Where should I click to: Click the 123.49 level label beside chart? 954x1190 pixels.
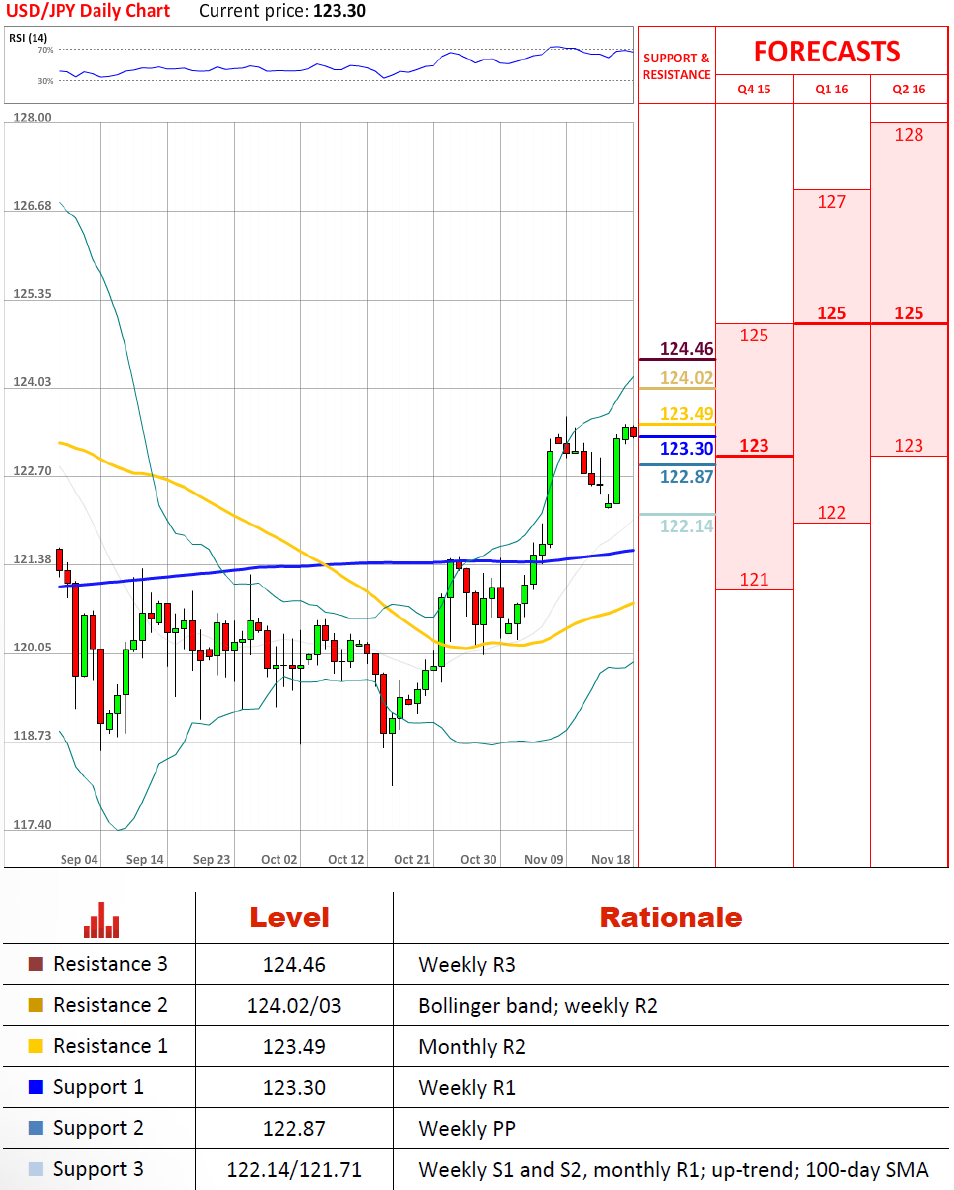(686, 414)
